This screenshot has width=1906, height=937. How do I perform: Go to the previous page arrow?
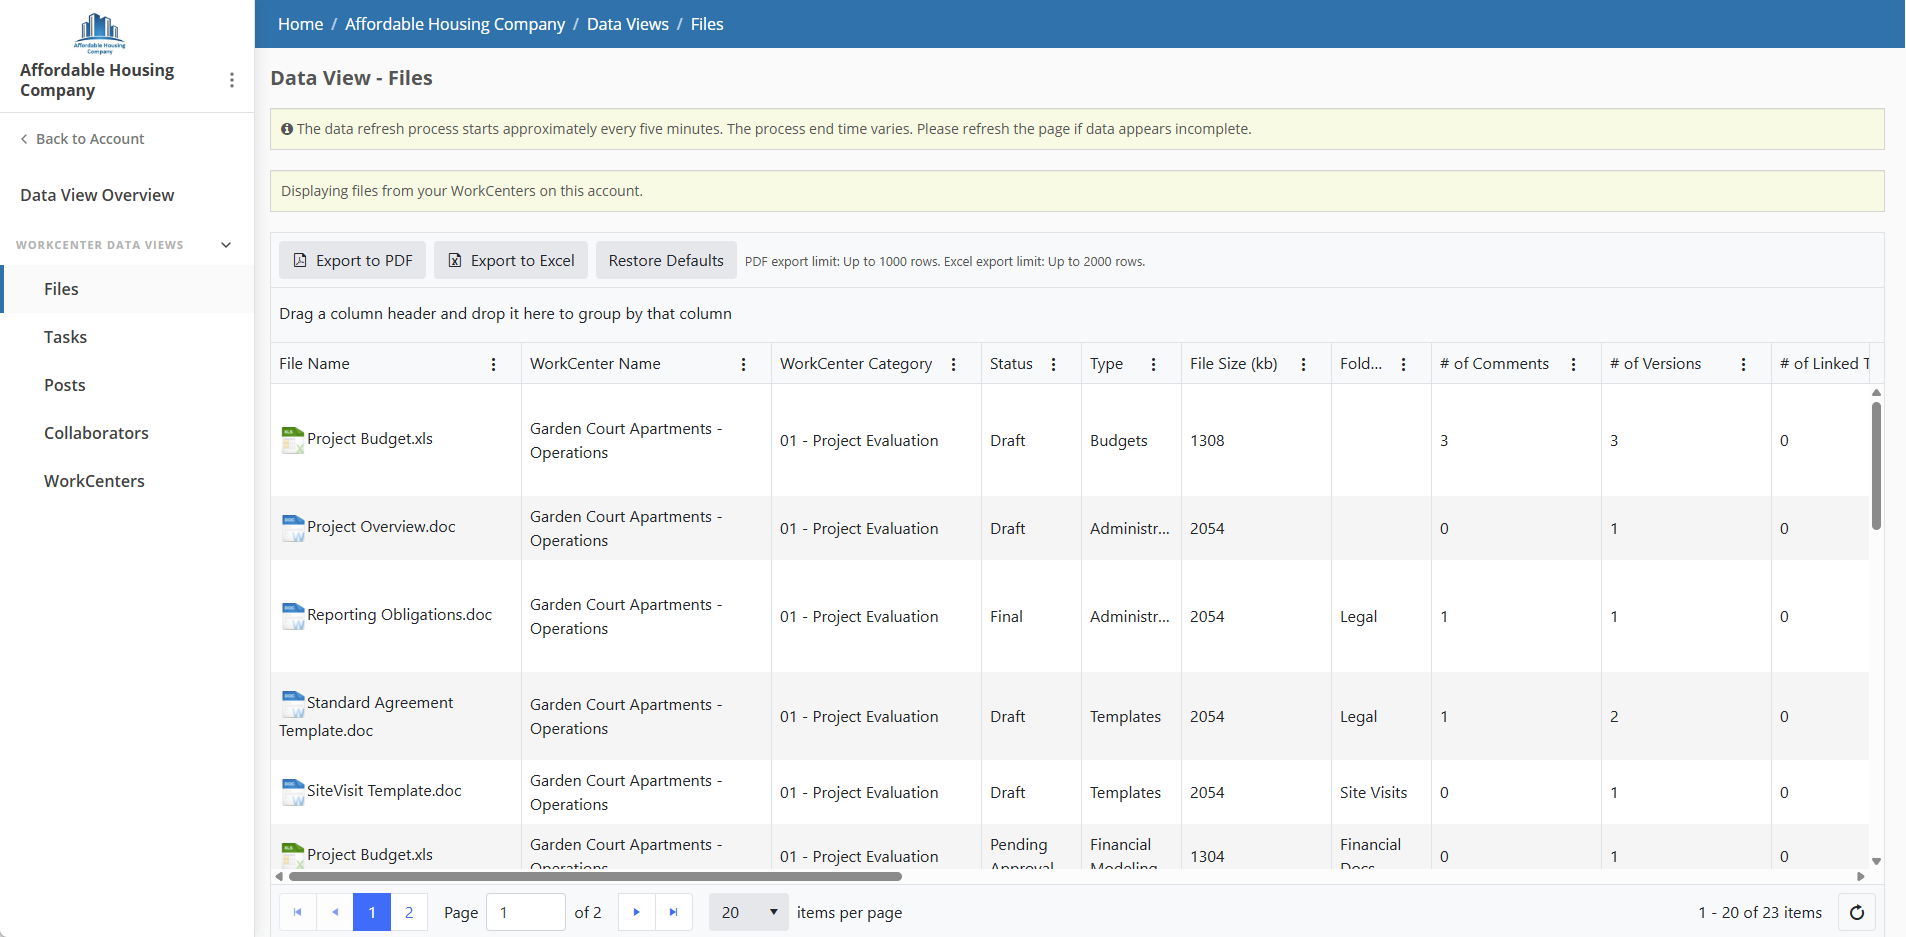335,912
